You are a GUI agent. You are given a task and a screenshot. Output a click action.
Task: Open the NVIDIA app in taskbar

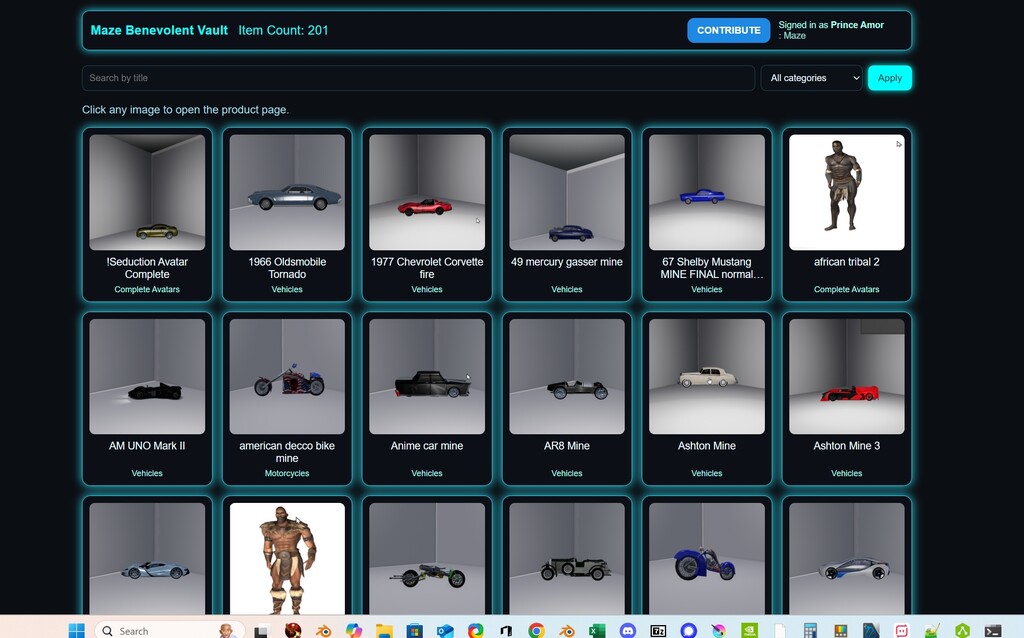[750, 631]
